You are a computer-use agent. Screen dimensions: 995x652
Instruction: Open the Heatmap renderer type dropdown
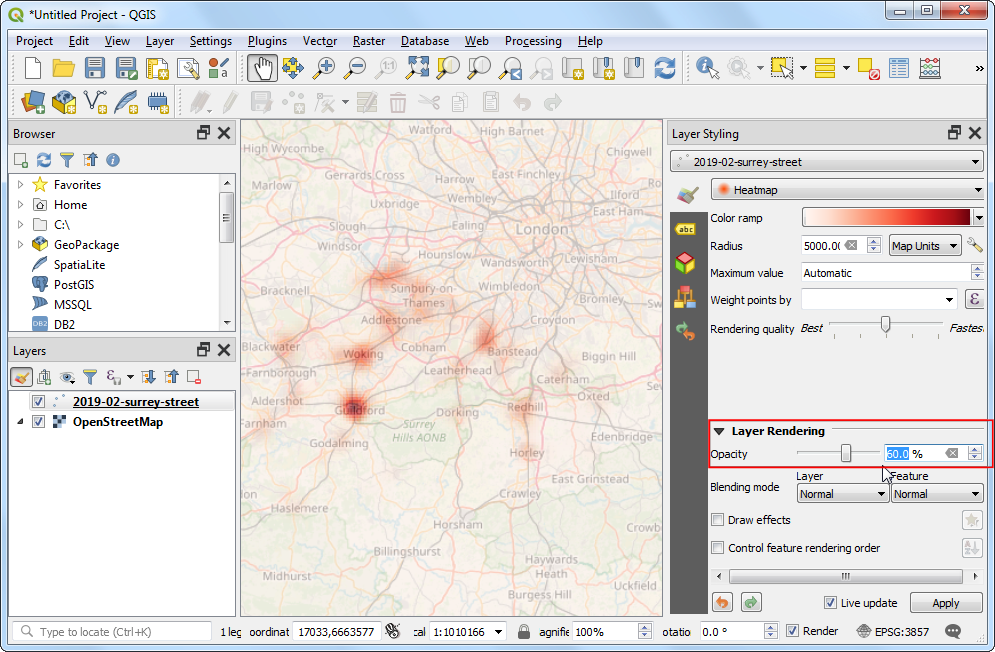[x=847, y=190]
